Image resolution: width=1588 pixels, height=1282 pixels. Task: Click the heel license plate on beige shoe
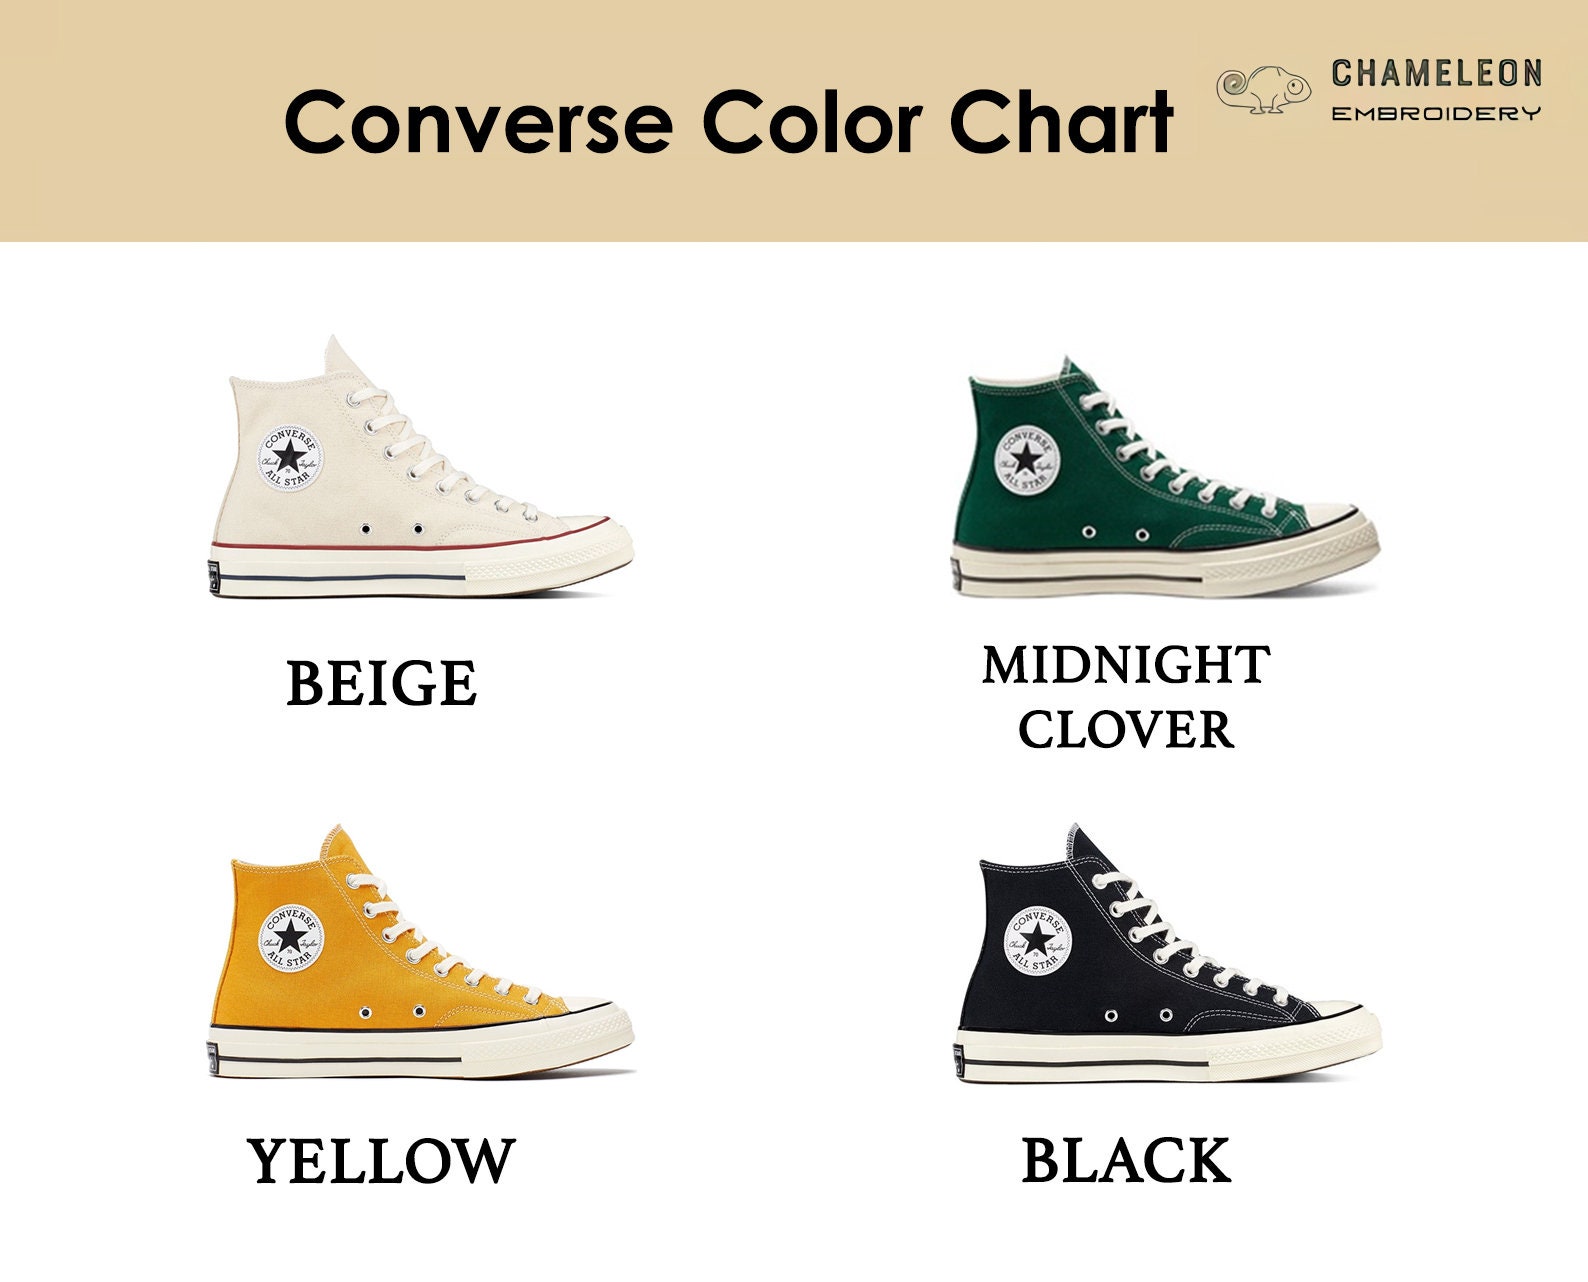click(214, 578)
